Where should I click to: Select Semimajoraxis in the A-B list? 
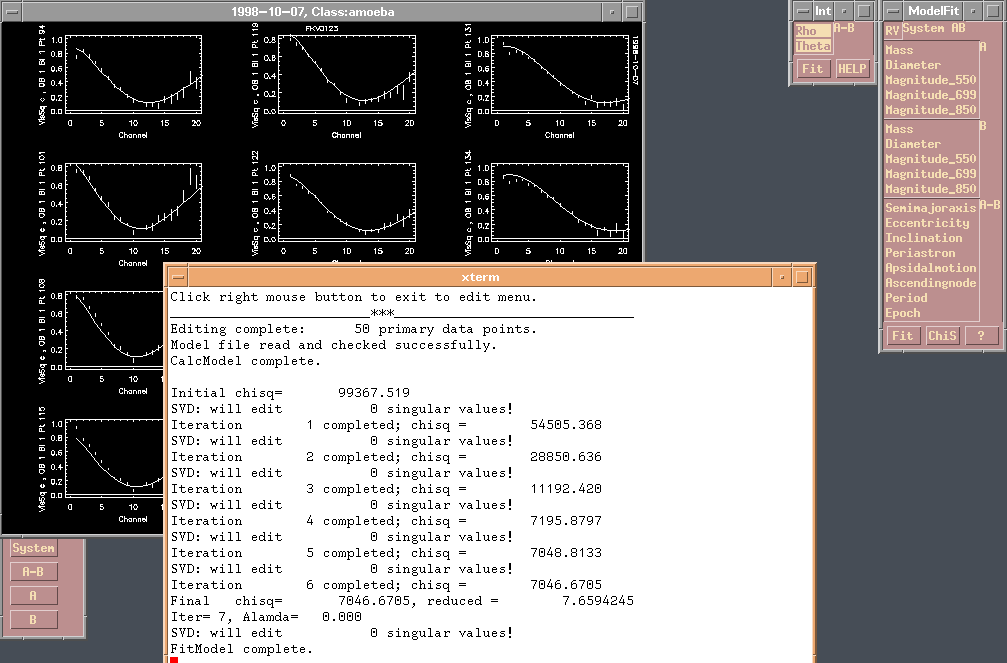click(930, 208)
